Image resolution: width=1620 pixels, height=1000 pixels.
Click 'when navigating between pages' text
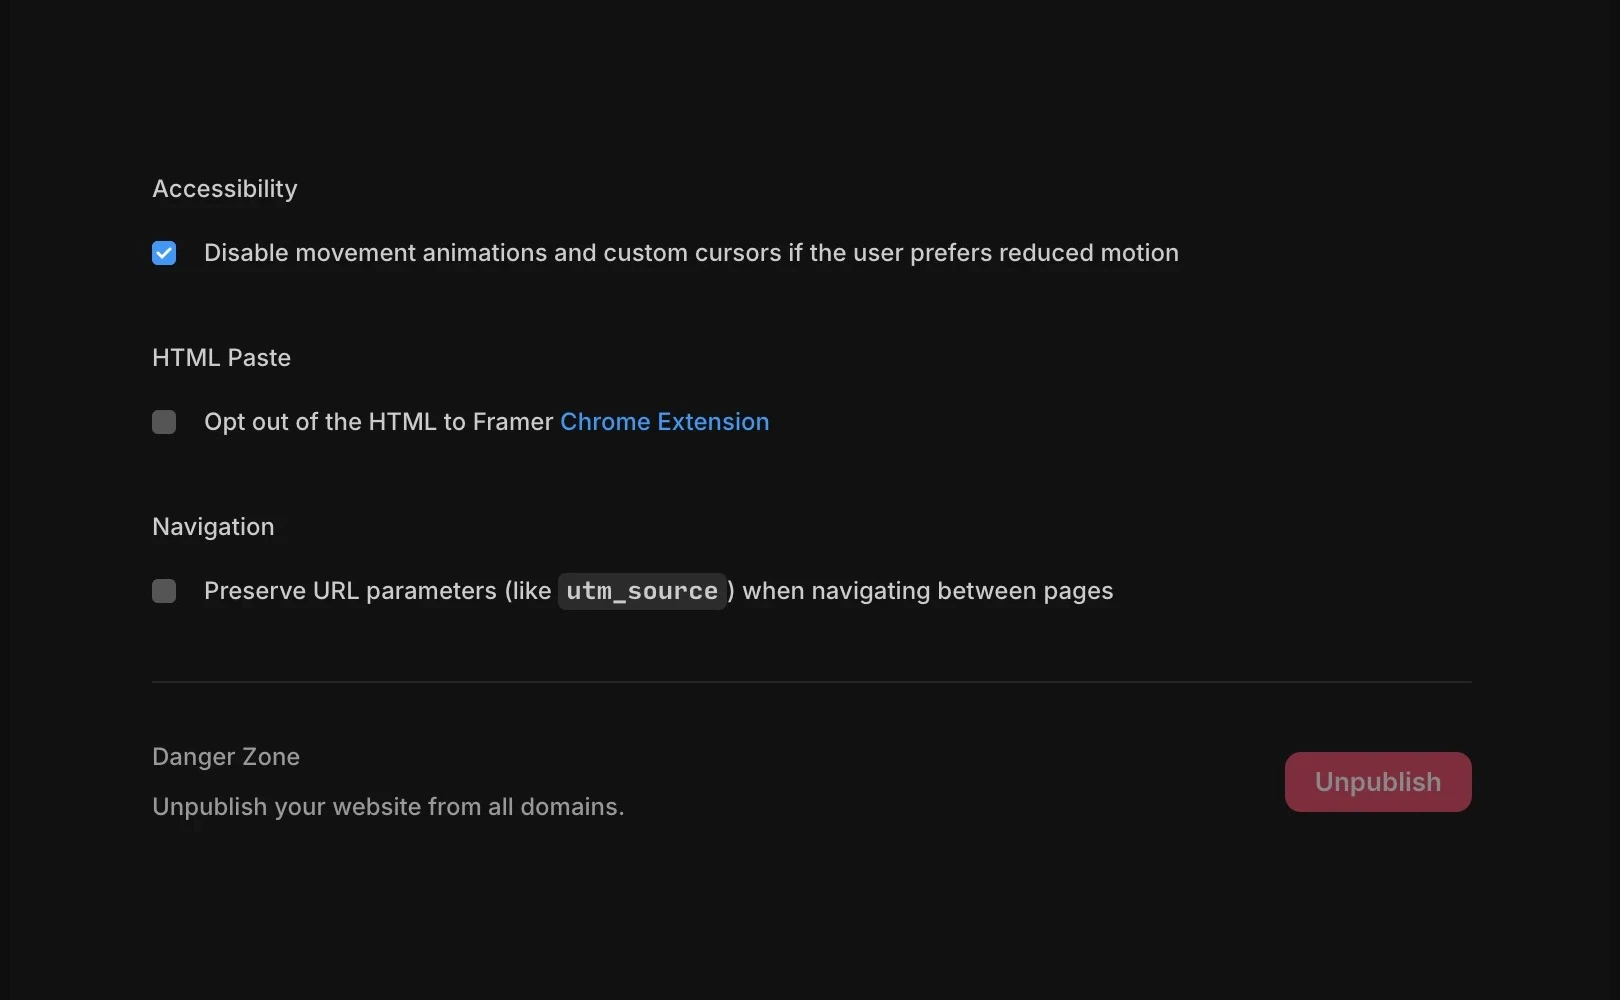click(x=927, y=591)
